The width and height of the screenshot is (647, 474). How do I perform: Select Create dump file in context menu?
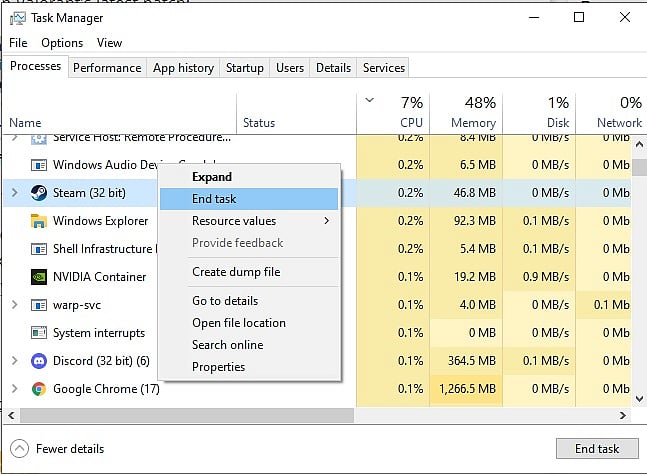point(249,272)
